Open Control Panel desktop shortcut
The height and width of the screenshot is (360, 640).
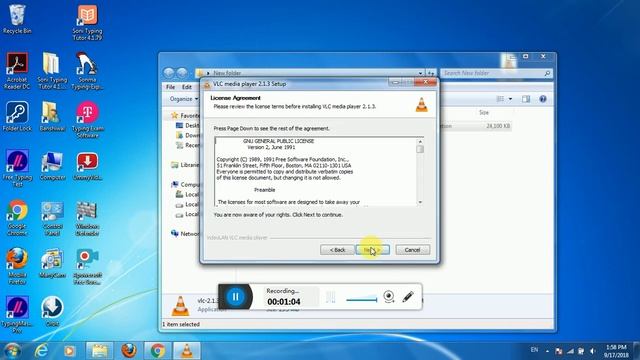coord(52,218)
